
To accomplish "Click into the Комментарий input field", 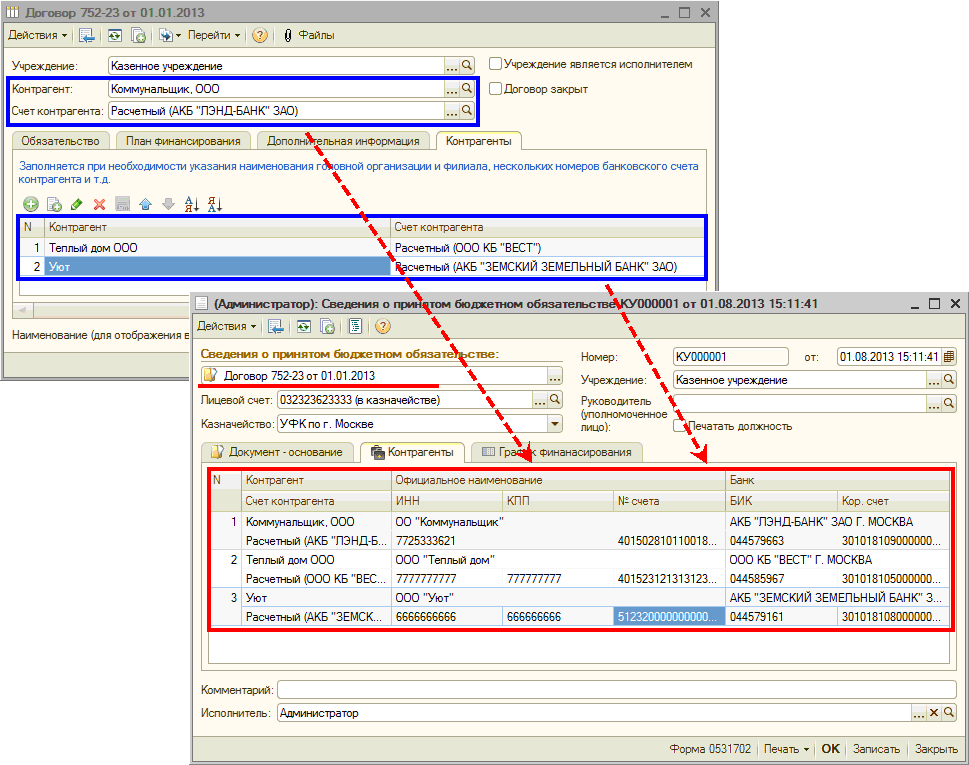I will [617, 690].
